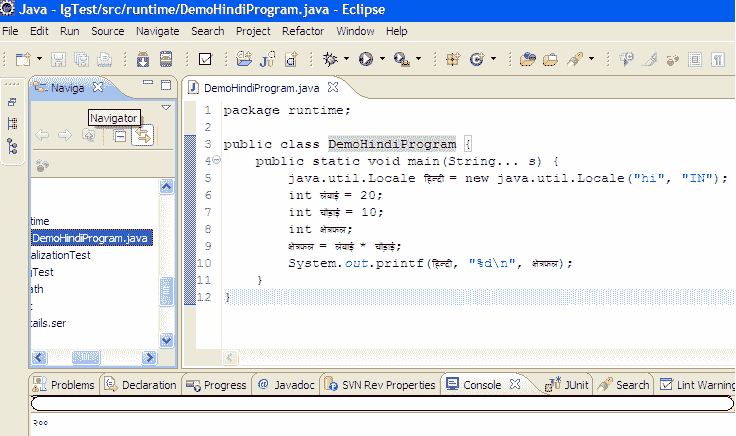
Task: Click the New class C icon with star
Action: coord(477,60)
